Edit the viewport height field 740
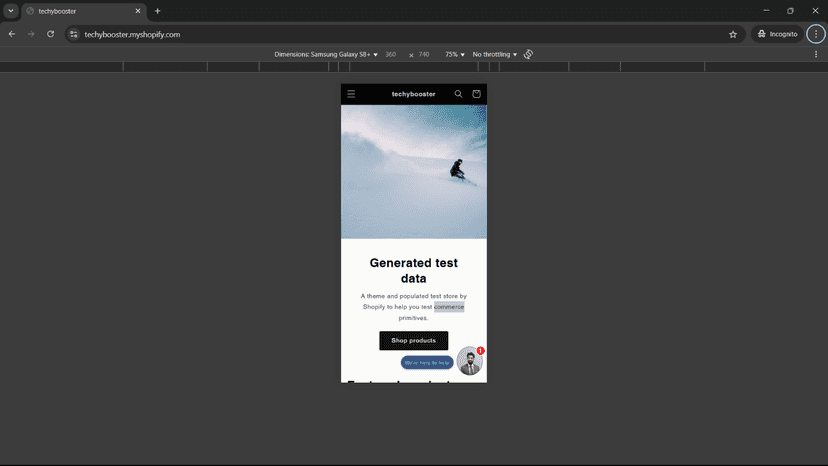 [x=424, y=54]
